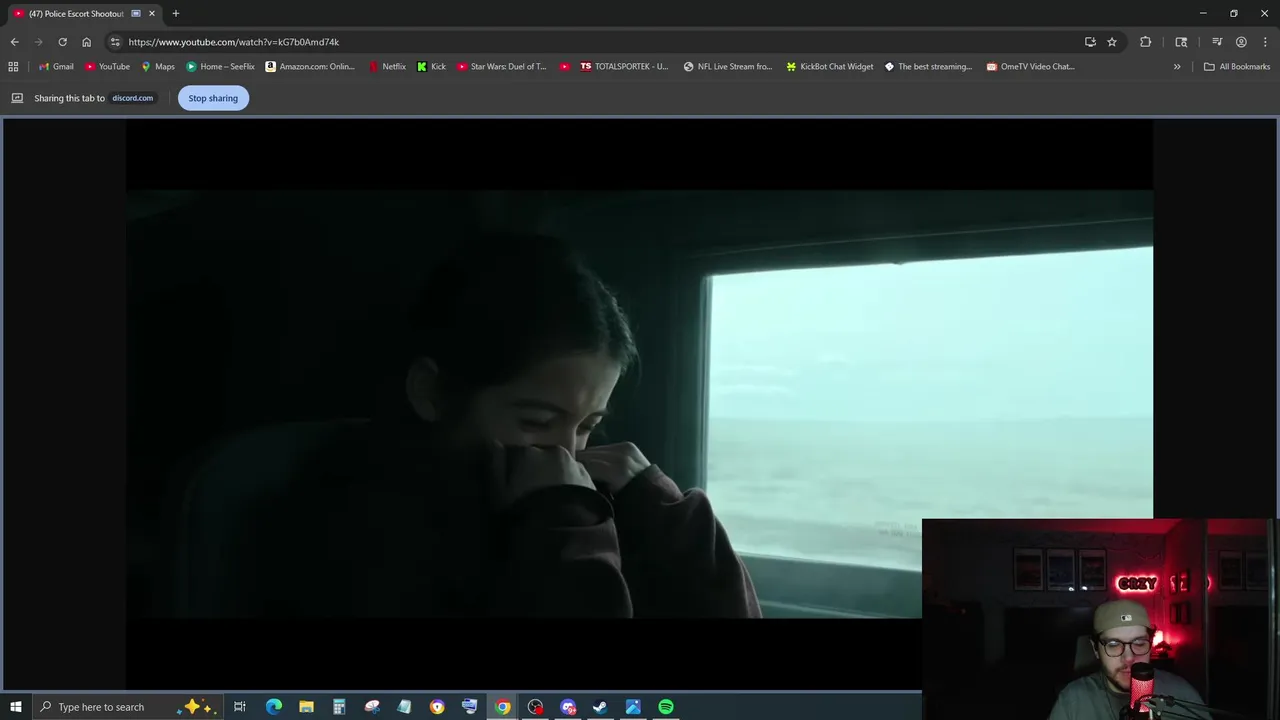Open the apps grid shortcut
The width and height of the screenshot is (1280, 720).
pyautogui.click(x=13, y=67)
